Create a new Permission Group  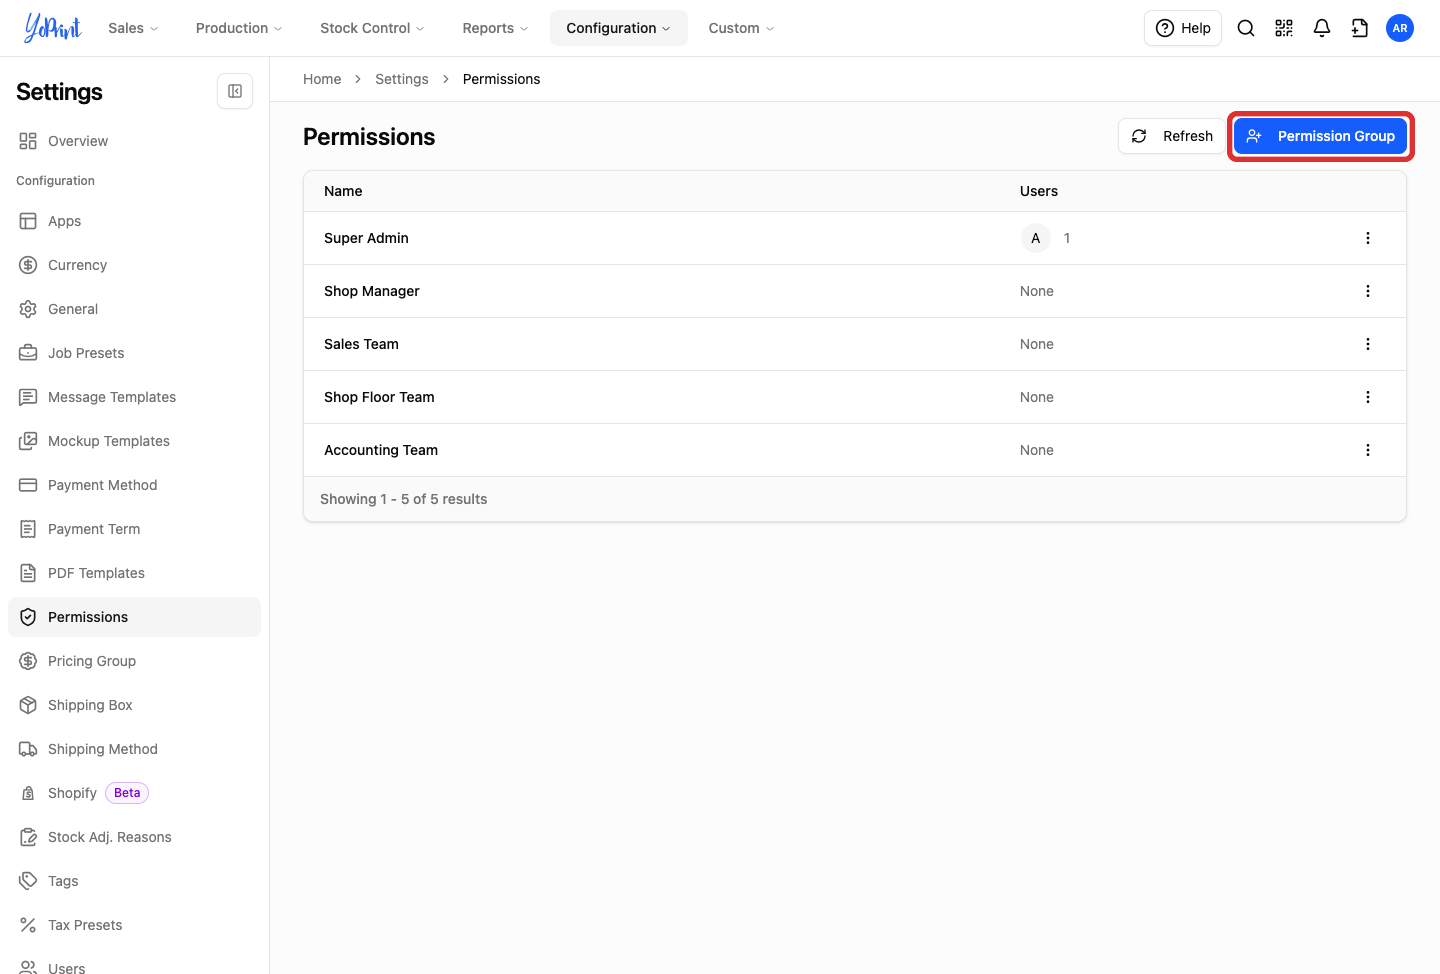pyautogui.click(x=1320, y=136)
